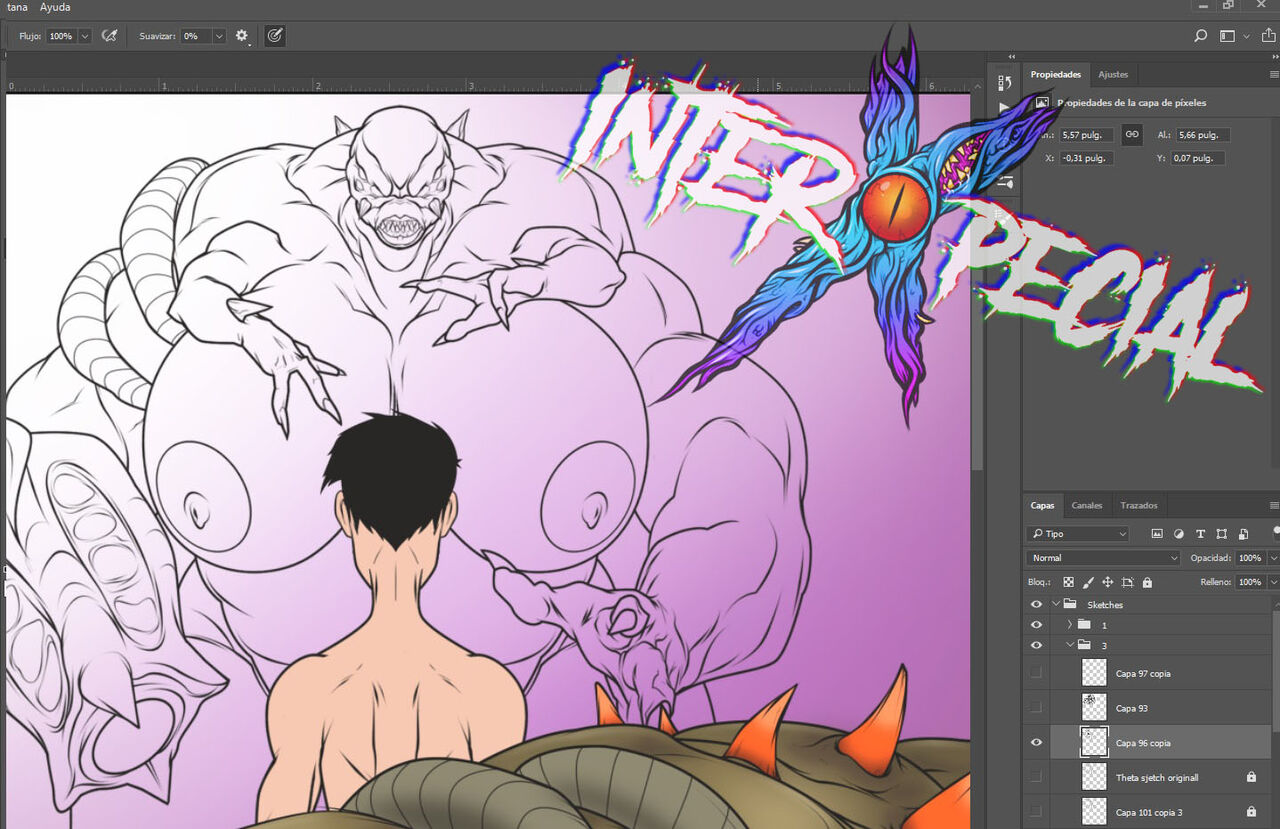1280x829 pixels.
Task: Hide the Sketches group
Action: [x=1036, y=605]
